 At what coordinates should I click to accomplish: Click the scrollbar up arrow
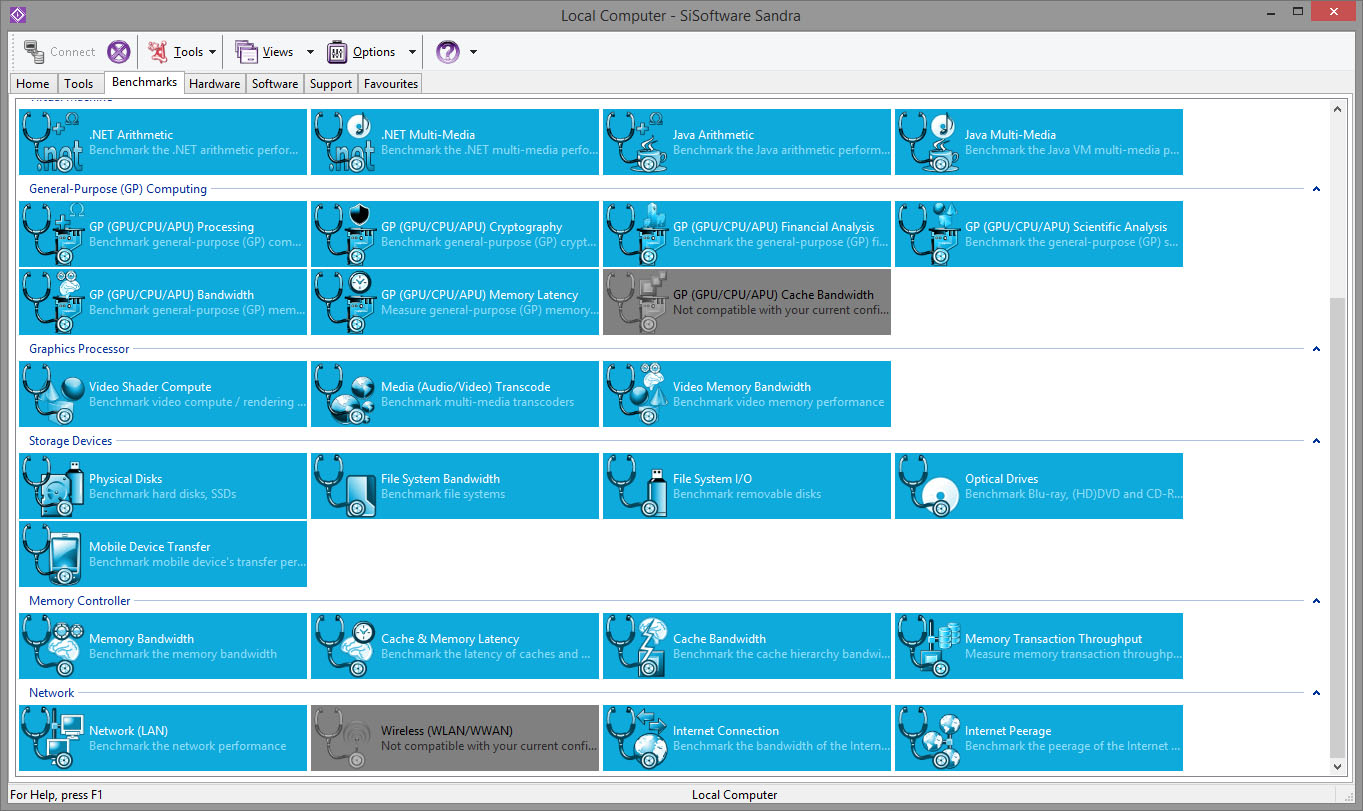click(x=1338, y=107)
